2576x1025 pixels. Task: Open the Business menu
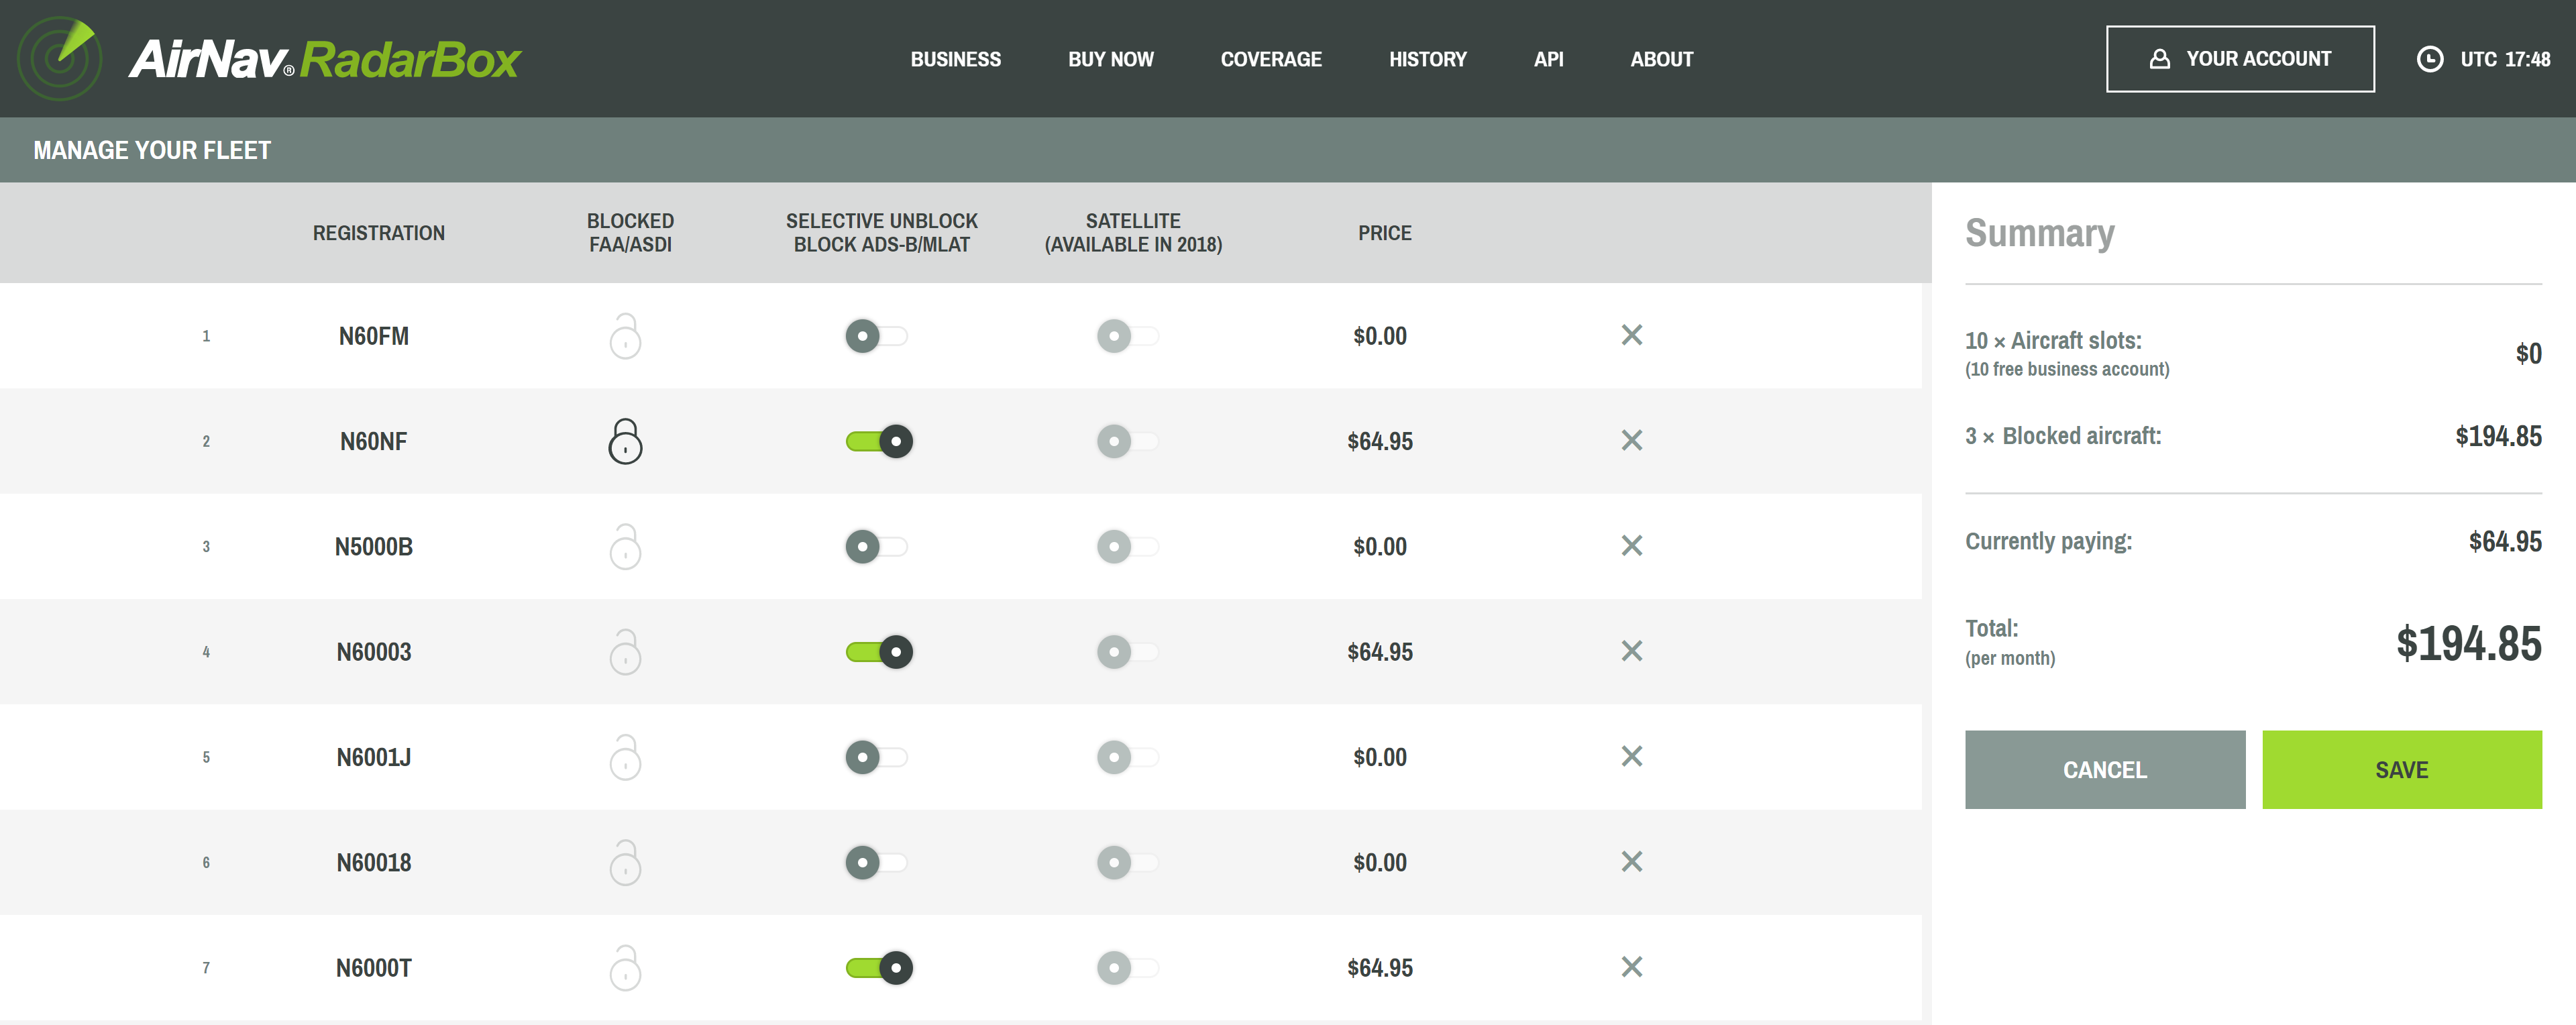click(955, 59)
